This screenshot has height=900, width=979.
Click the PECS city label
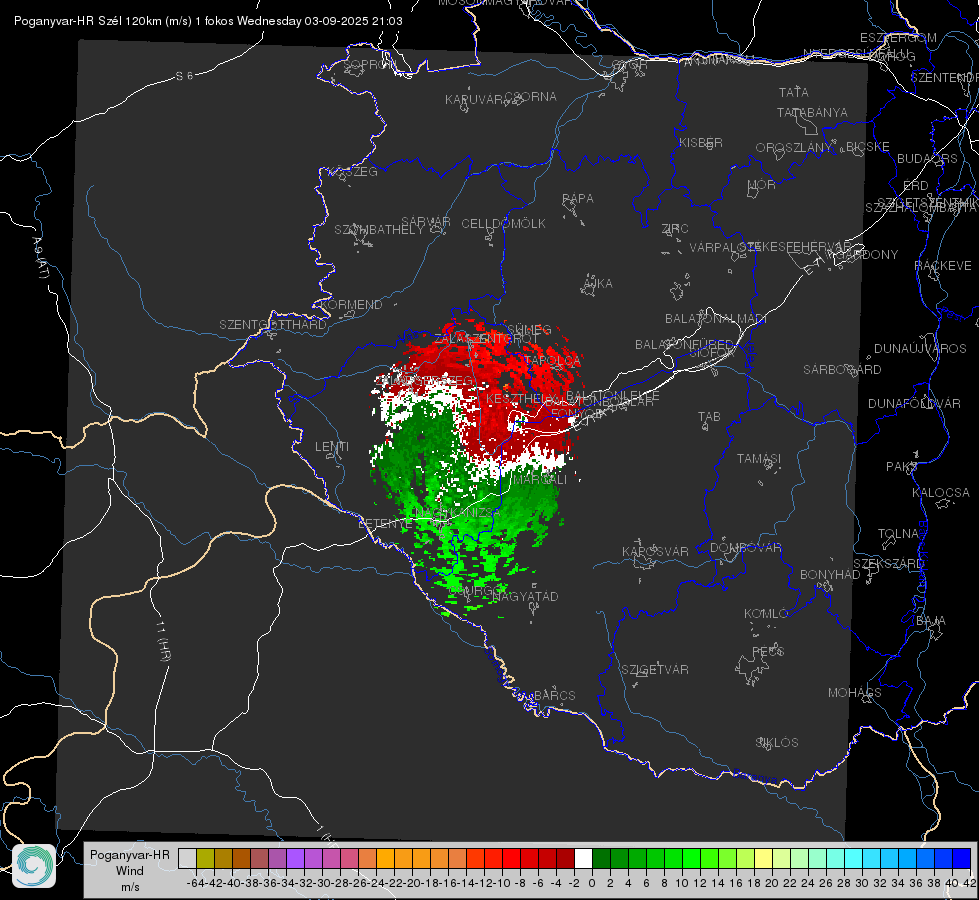pyautogui.click(x=768, y=651)
